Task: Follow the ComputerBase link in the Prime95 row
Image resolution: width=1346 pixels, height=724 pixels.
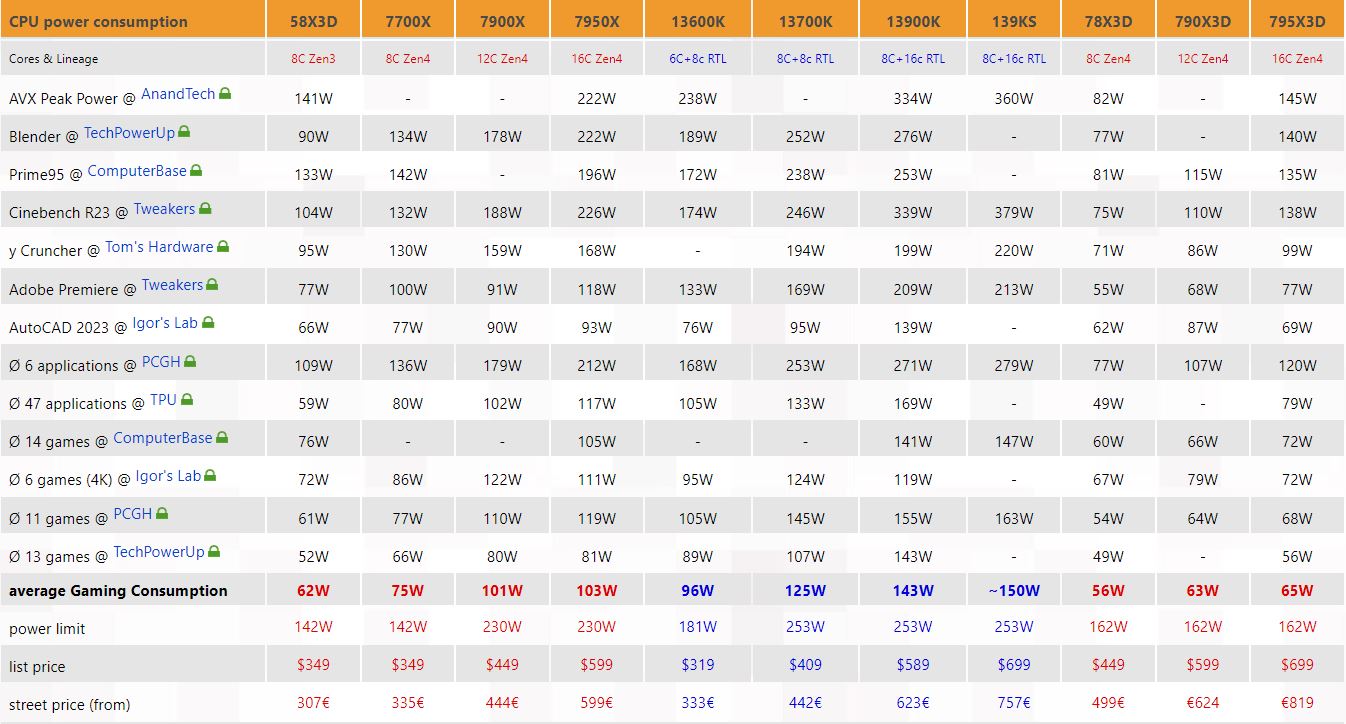Action: tap(137, 170)
